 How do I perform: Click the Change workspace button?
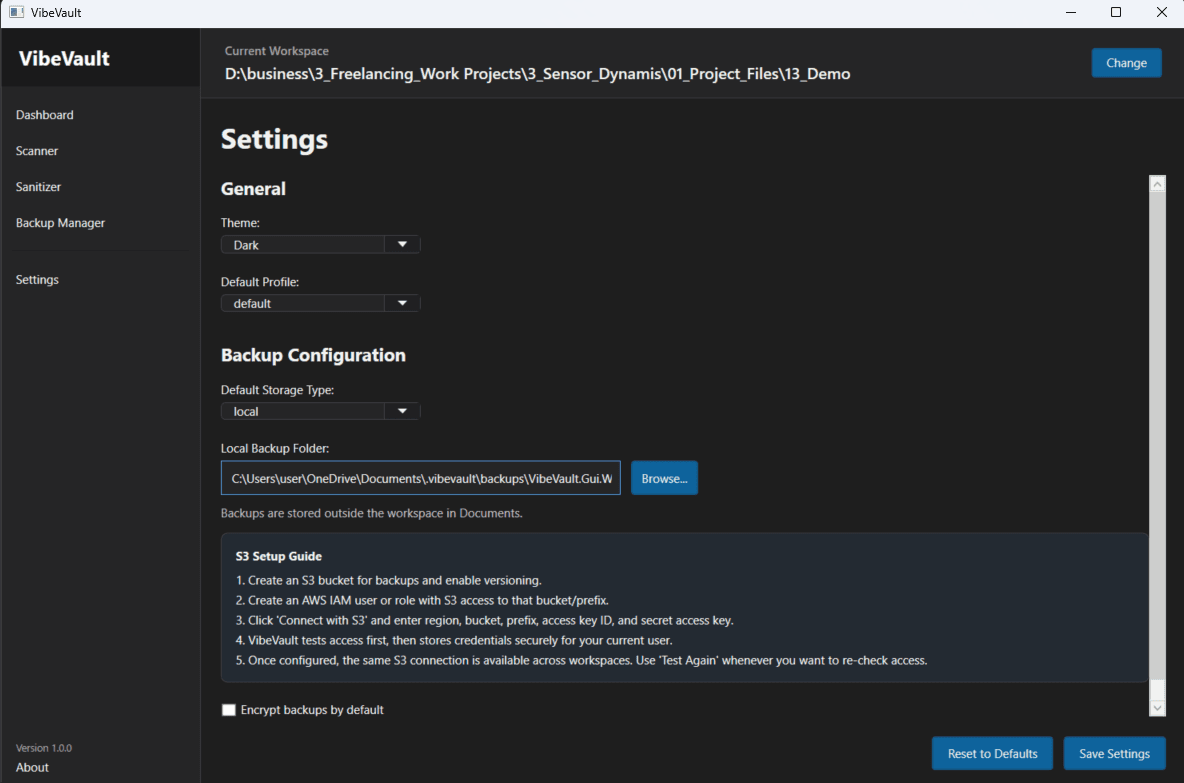1126,62
